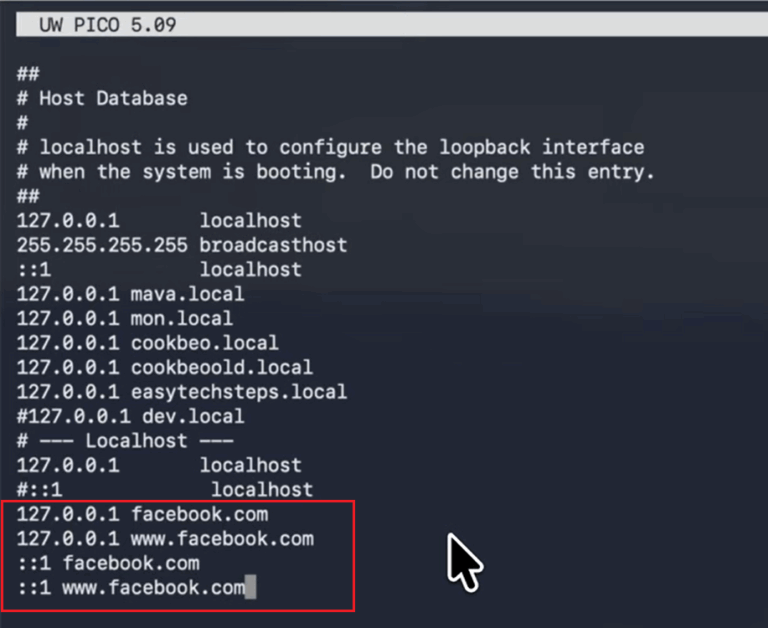Click the 'when the system is booting' line
Image resolution: width=768 pixels, height=628 pixels.
click(x=335, y=172)
